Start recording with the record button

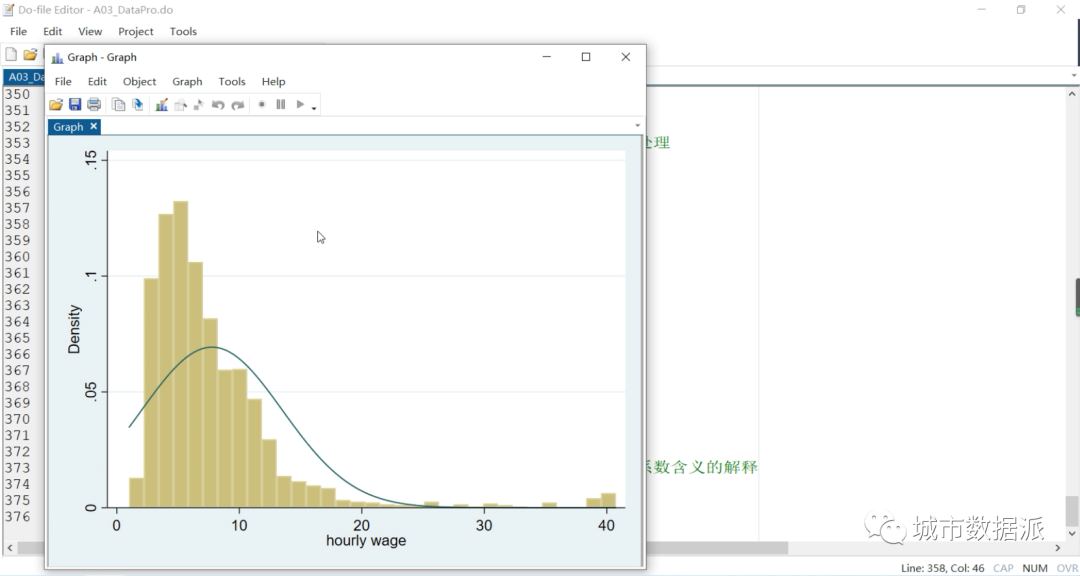pyautogui.click(x=262, y=105)
